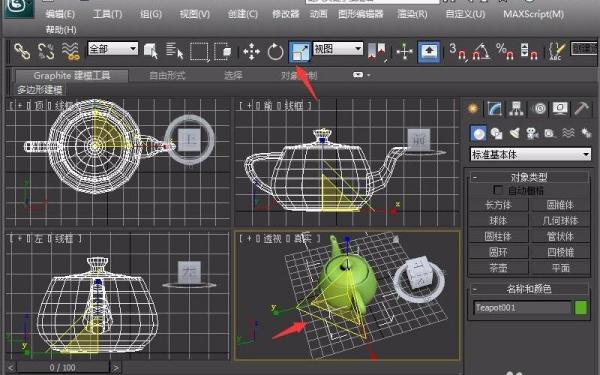This screenshot has height=375, width=600.
Task: Open the 渲染(R) menu
Action: [412, 15]
